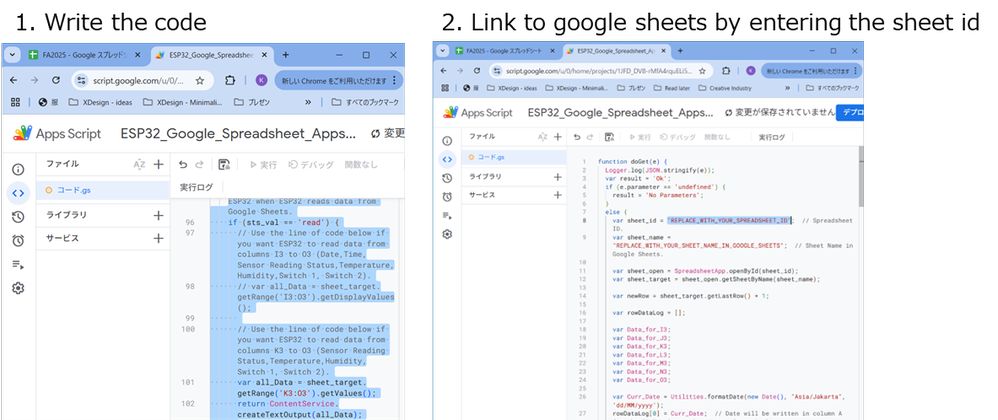Click editor vertical scrollbar in 'Link to google sheets' window
998x420 pixels.
pyautogui.click(x=861, y=176)
